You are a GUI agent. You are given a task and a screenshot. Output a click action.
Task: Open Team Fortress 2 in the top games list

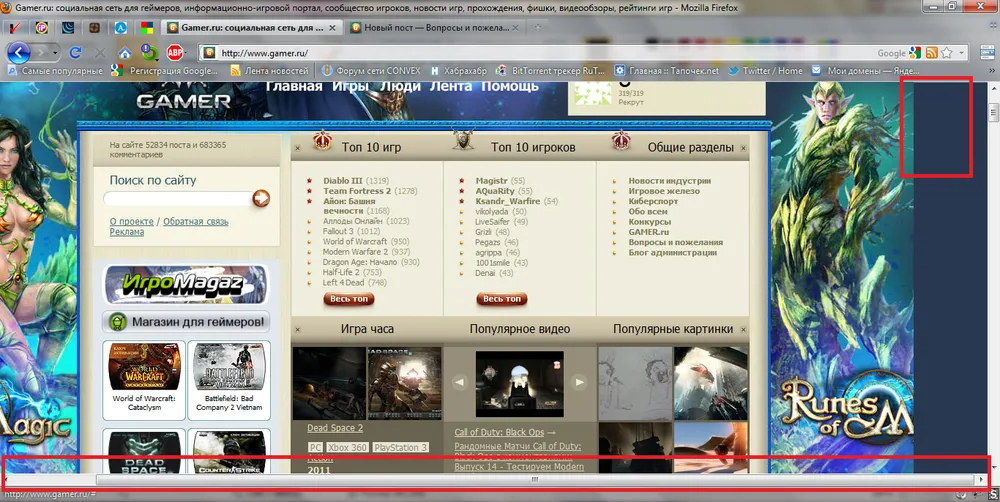point(357,191)
